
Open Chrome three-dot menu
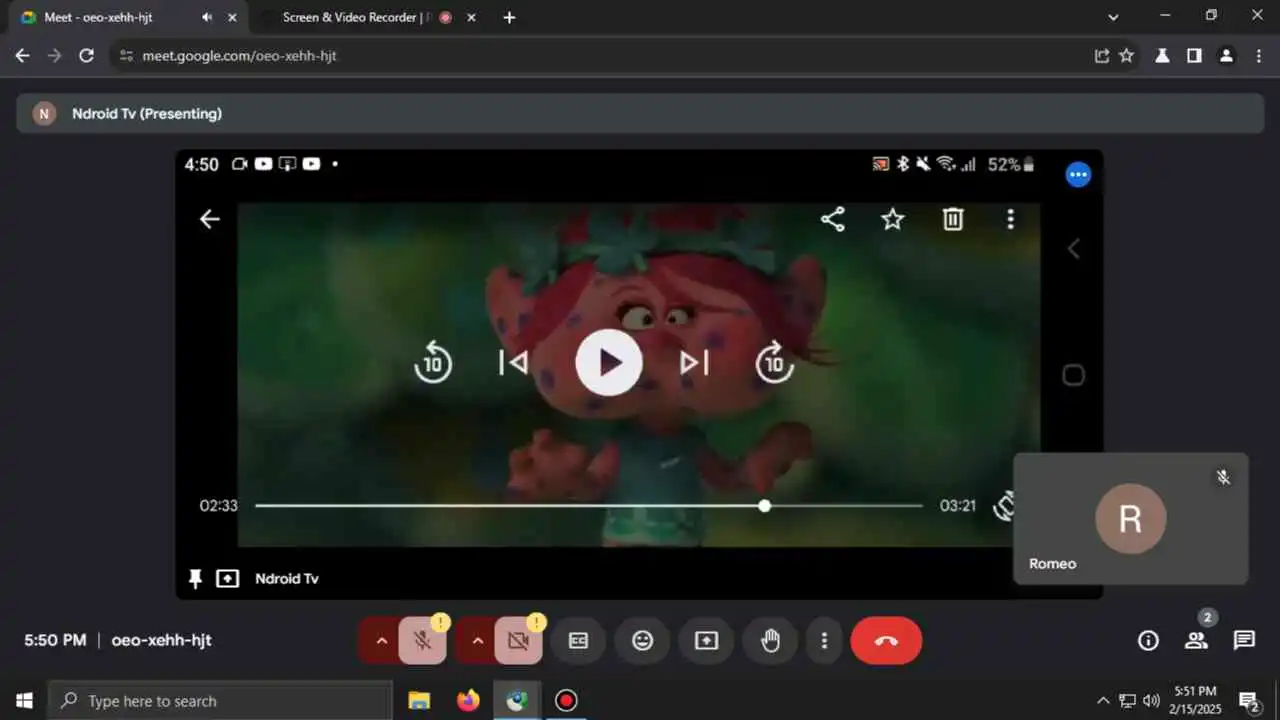[x=1258, y=56]
